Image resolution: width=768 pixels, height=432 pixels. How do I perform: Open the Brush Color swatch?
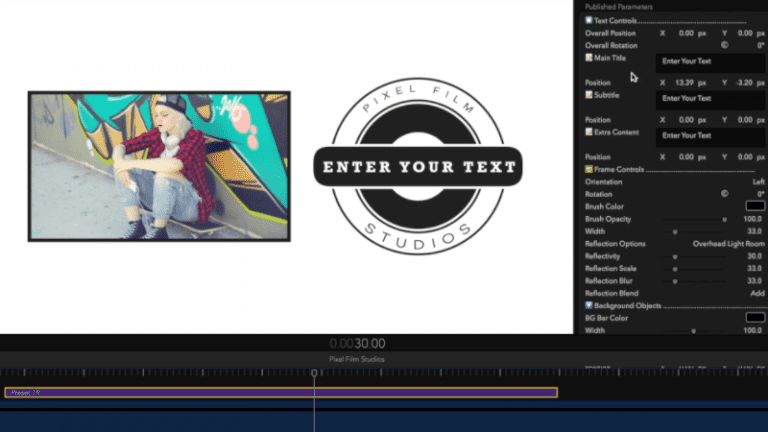(755, 206)
